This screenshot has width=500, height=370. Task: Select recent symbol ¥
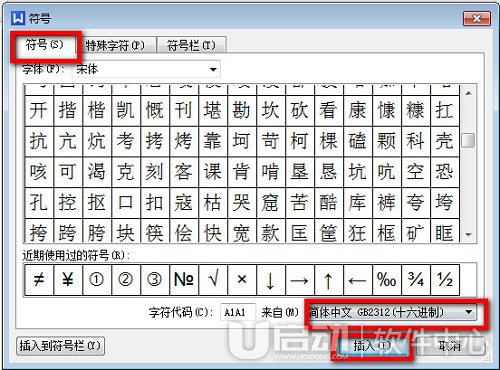68,279
